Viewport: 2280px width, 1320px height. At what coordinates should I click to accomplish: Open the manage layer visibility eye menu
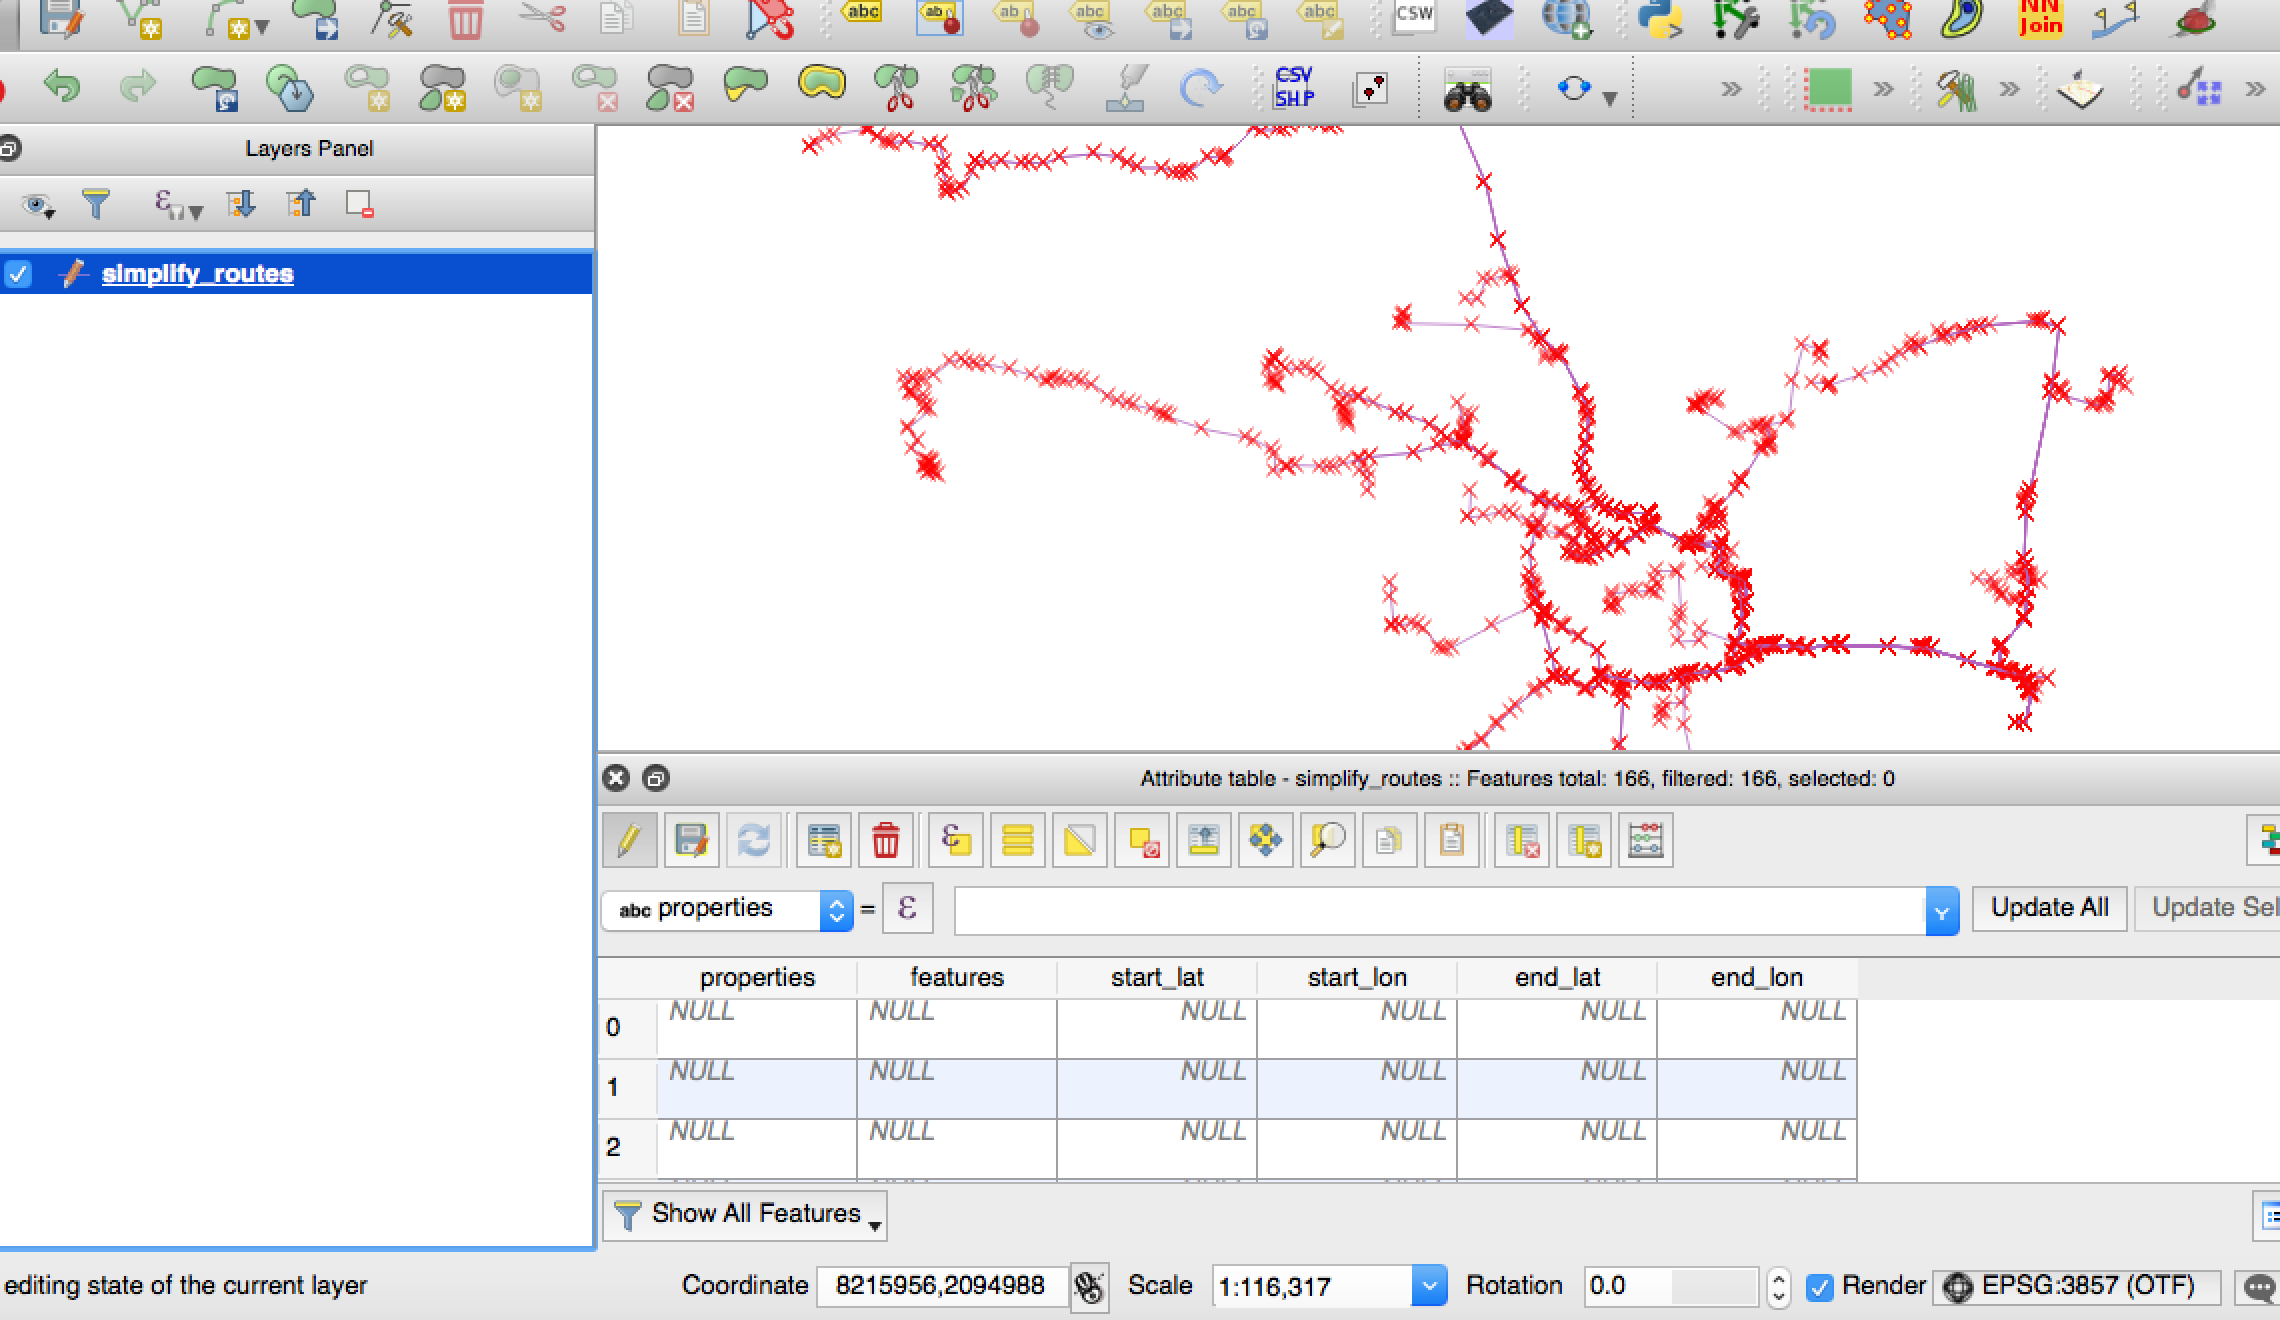(x=38, y=206)
